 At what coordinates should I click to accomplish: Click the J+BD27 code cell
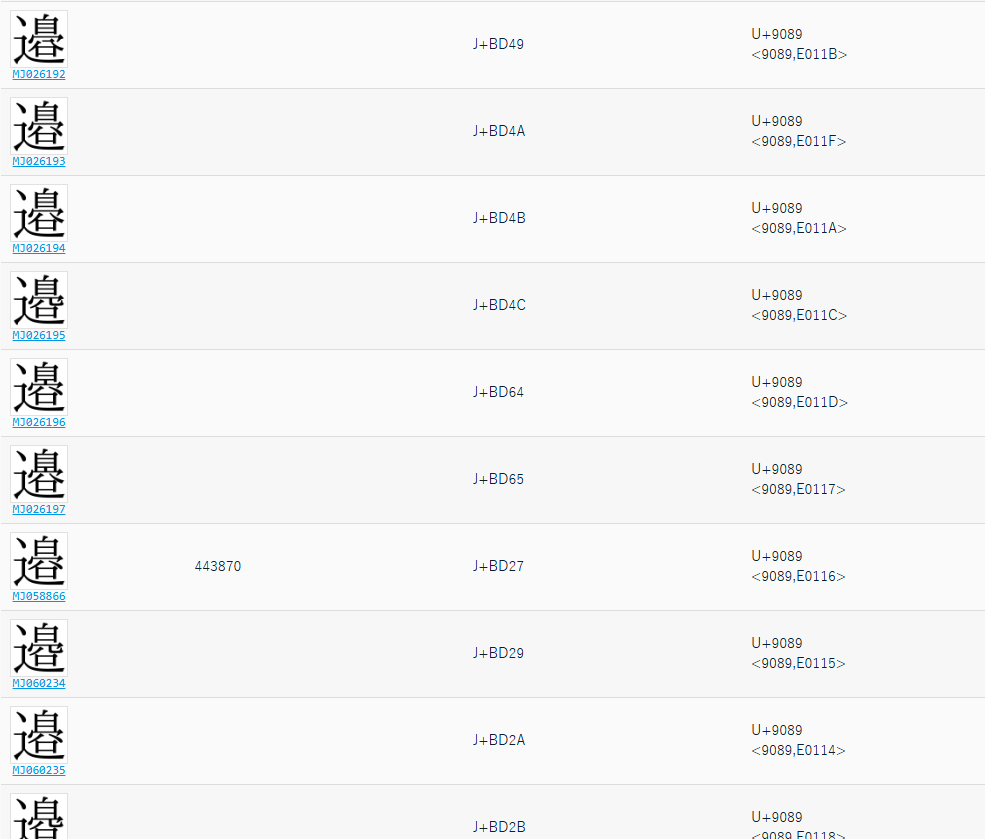pyautogui.click(x=498, y=567)
